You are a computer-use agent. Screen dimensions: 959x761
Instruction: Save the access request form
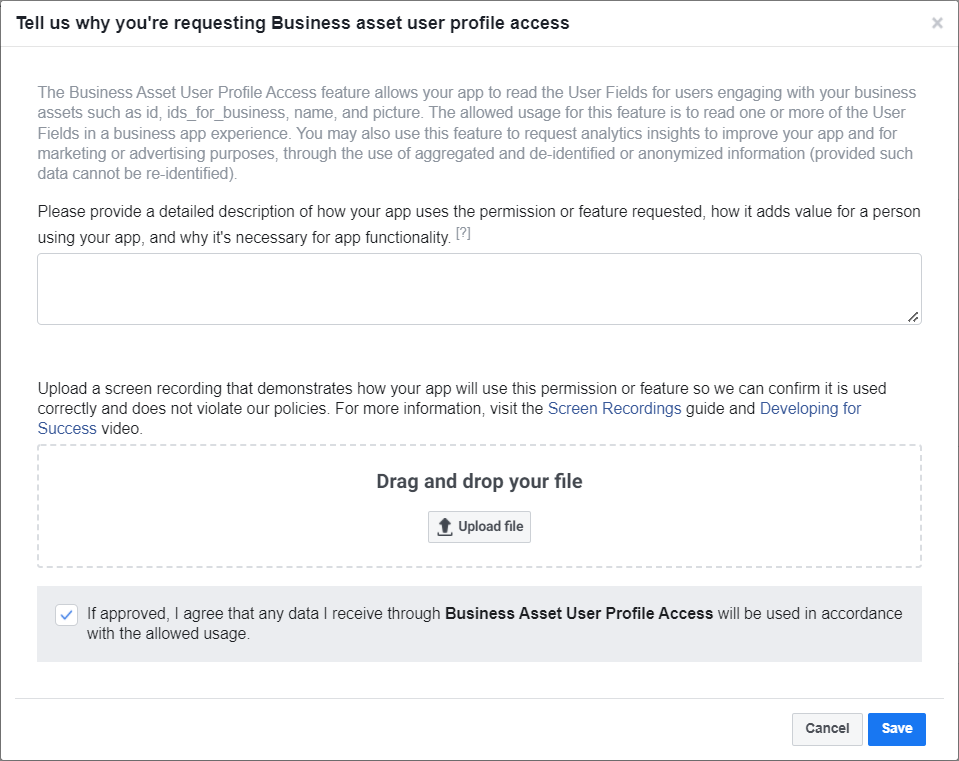tap(896, 729)
